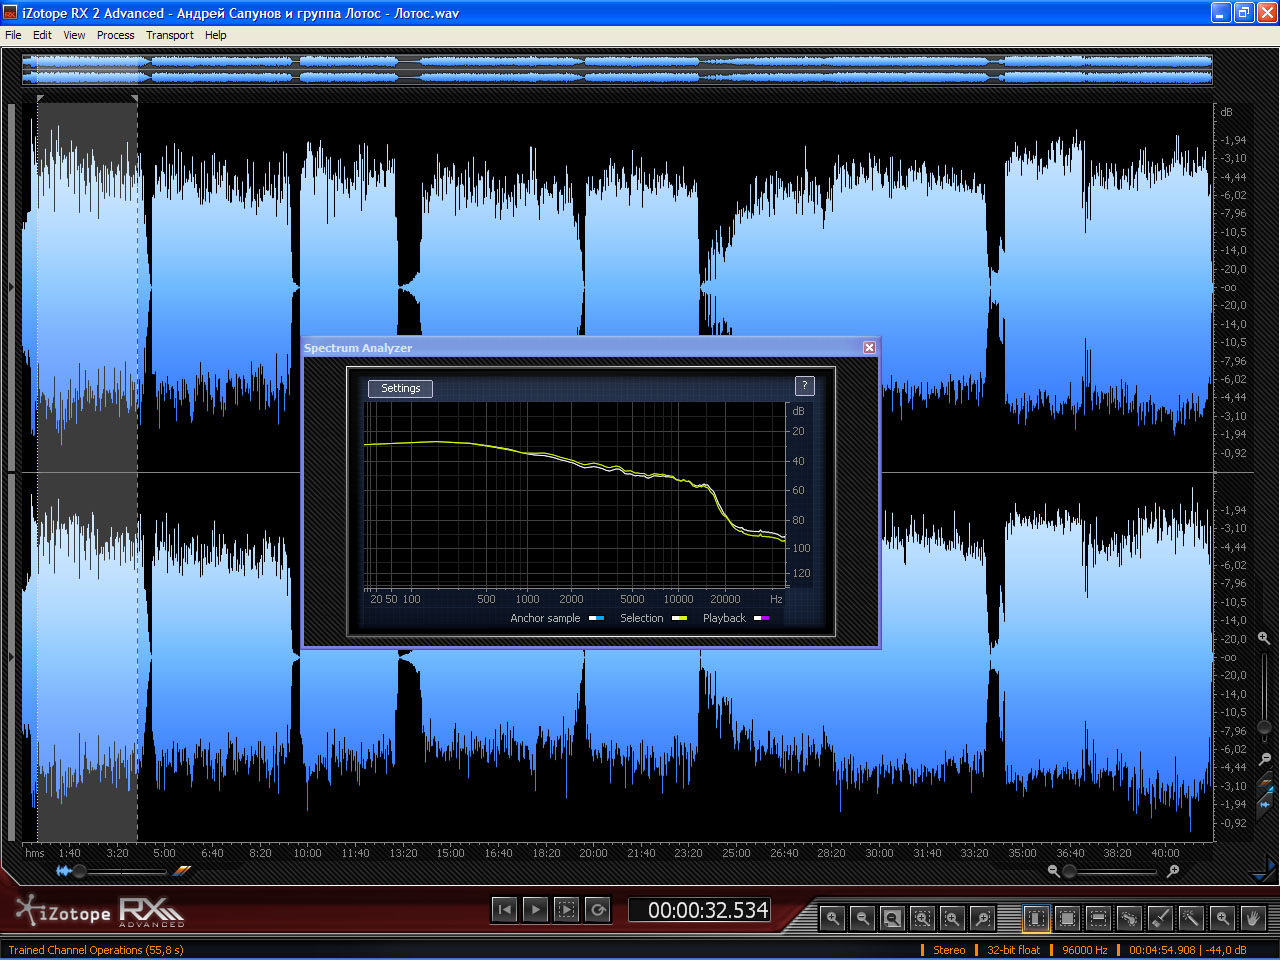The image size is (1280, 960).
Task: Click the vertical amplitude zoom slider handle
Action: 1264,727
